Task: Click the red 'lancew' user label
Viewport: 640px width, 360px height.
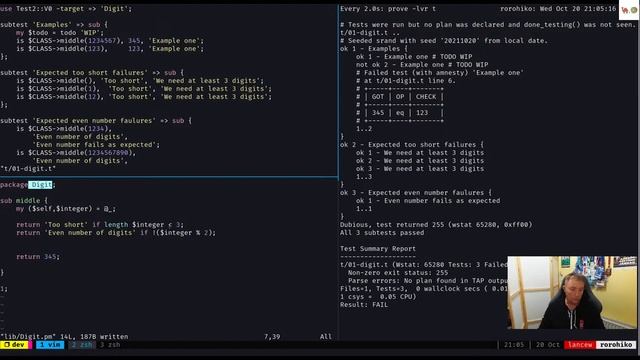Action: (x=580, y=345)
